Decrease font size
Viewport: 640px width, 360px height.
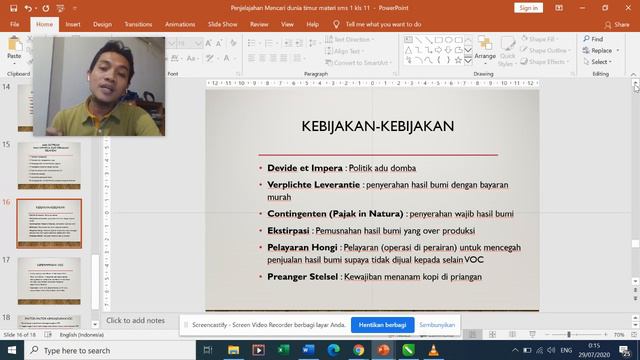219,43
